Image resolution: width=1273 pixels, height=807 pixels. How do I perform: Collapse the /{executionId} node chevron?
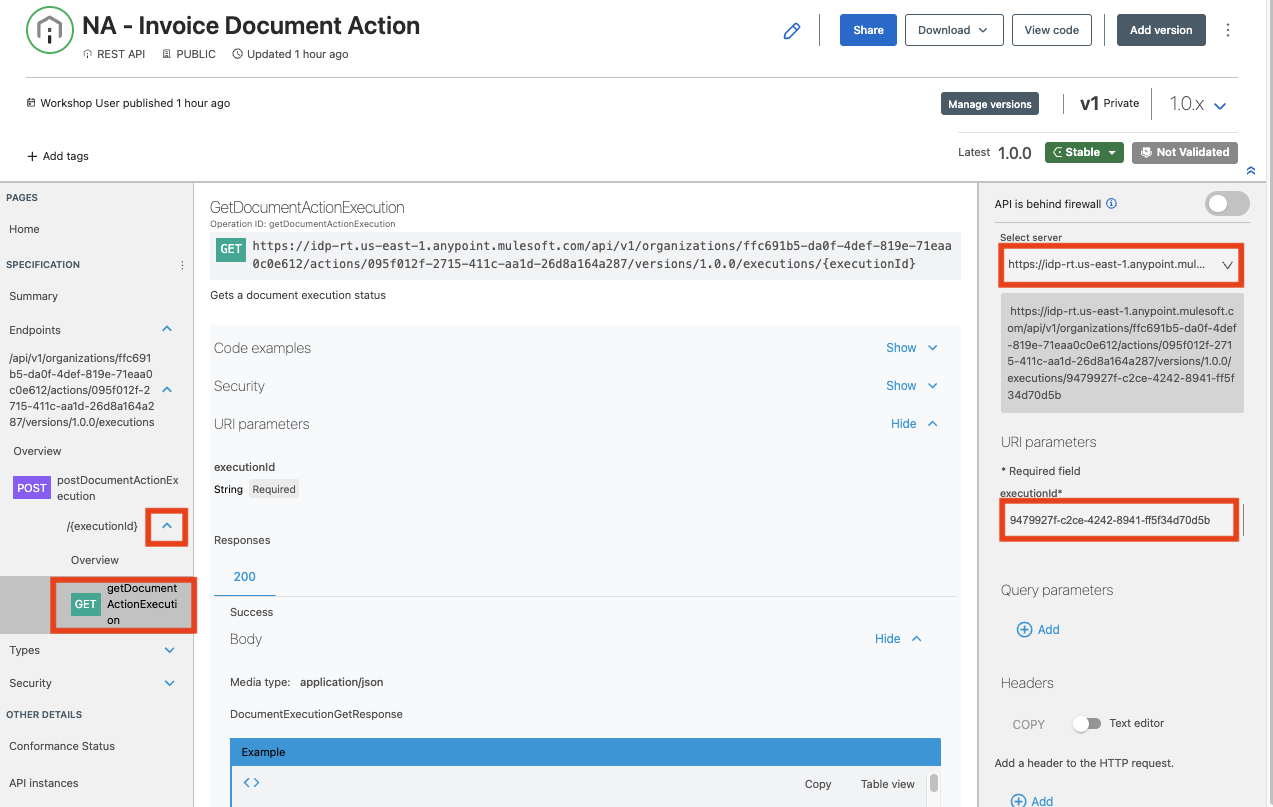pyautogui.click(x=167, y=526)
